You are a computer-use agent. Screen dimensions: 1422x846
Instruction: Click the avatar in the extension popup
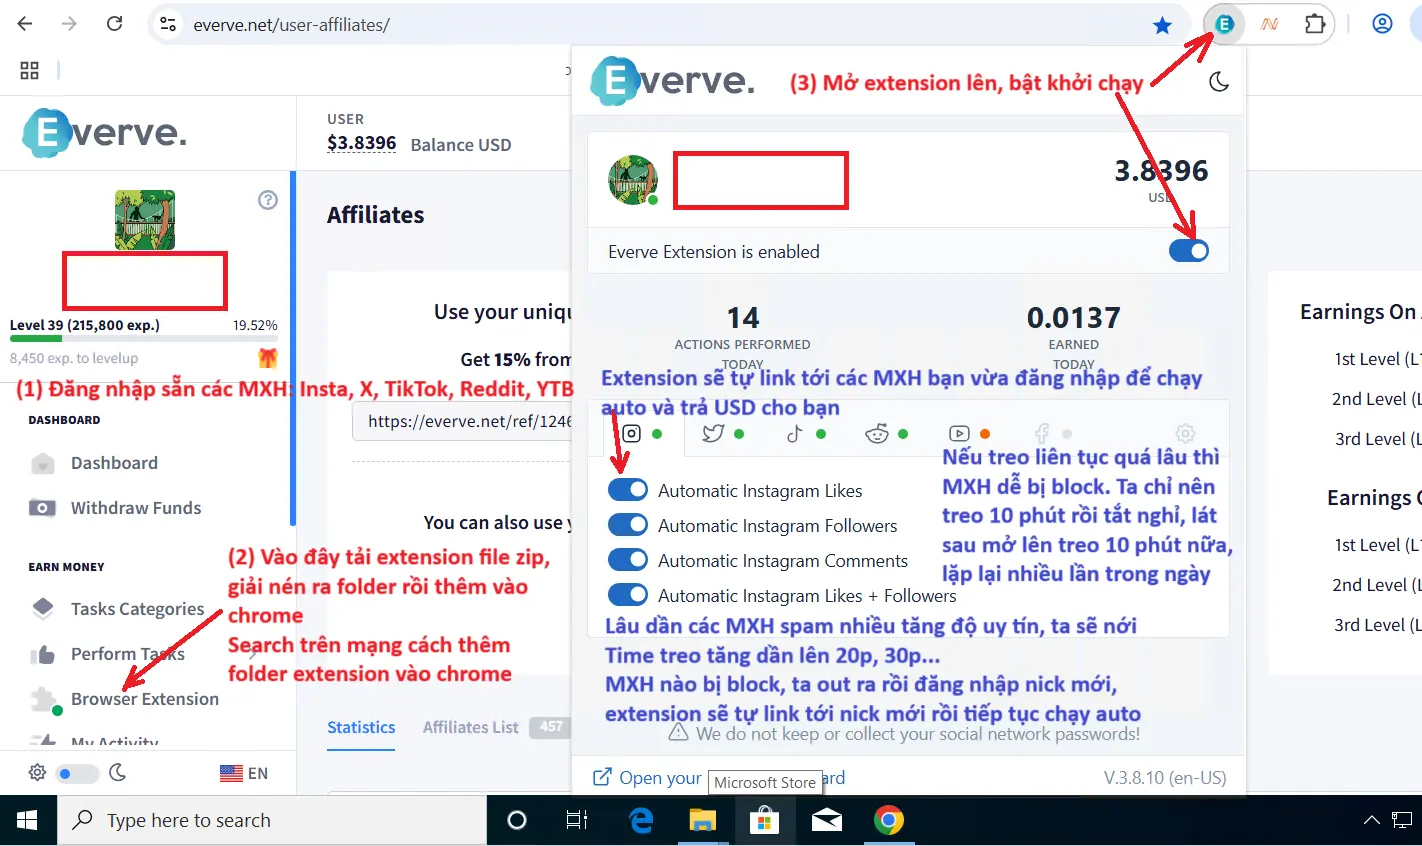pyautogui.click(x=633, y=180)
